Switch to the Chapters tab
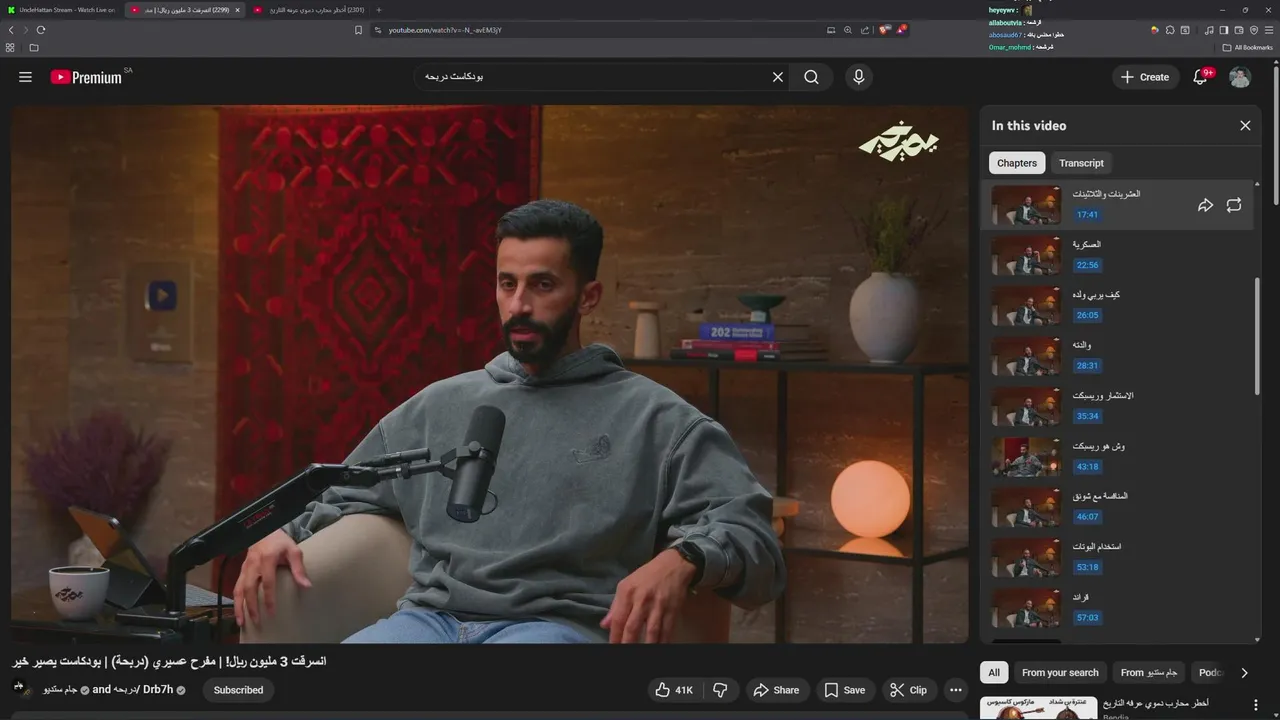The image size is (1280, 720). [1017, 163]
